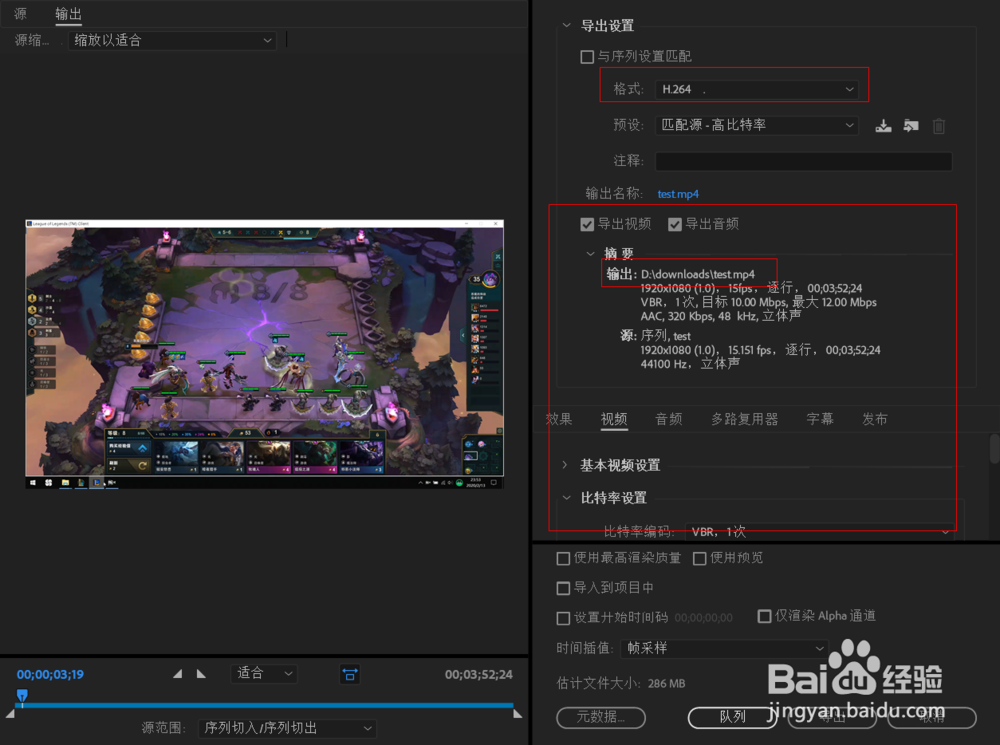
Task: Open time interpolation frame sampling dropdown
Action: 724,648
